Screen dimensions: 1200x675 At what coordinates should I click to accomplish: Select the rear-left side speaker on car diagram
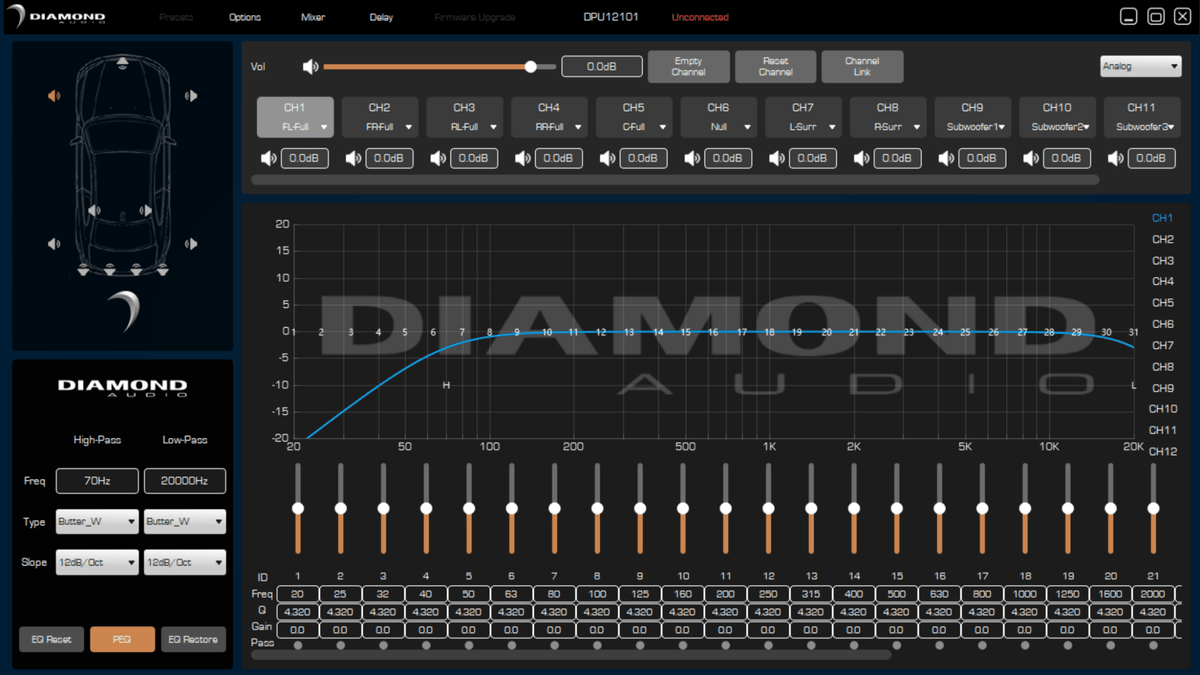[x=54, y=243]
